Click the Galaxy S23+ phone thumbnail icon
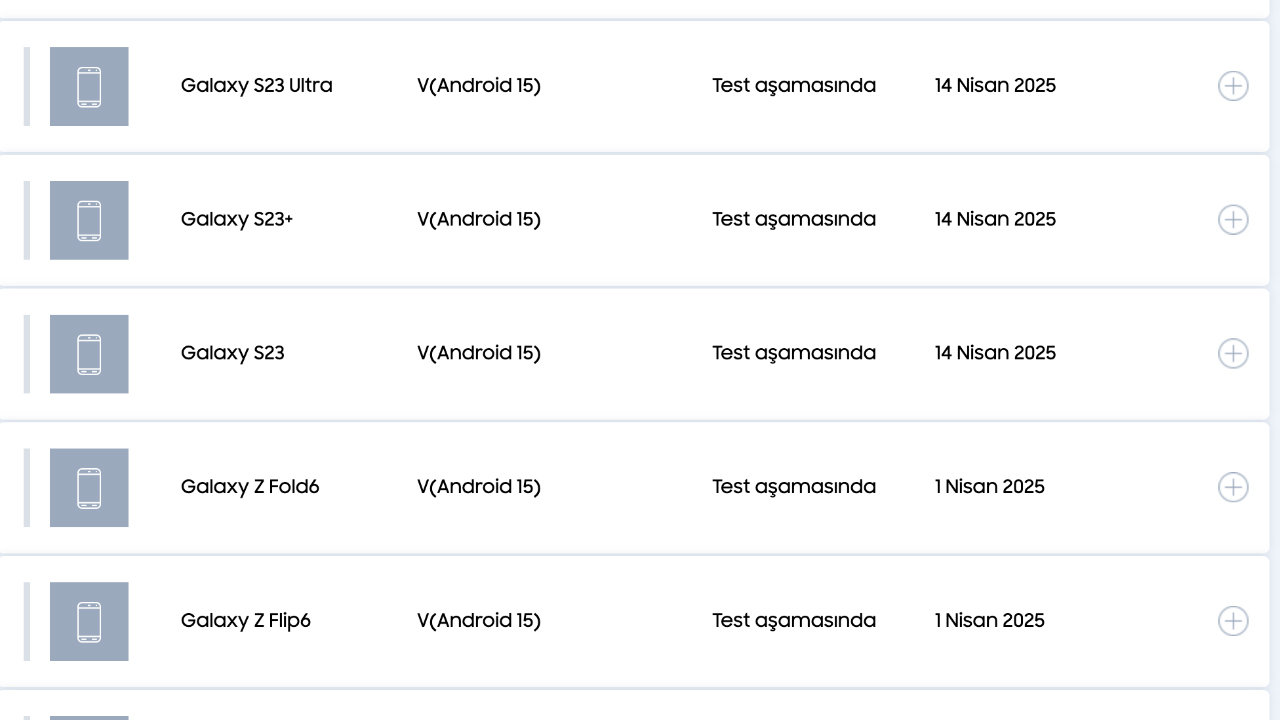Viewport: 1280px width, 720px height. tap(89, 220)
